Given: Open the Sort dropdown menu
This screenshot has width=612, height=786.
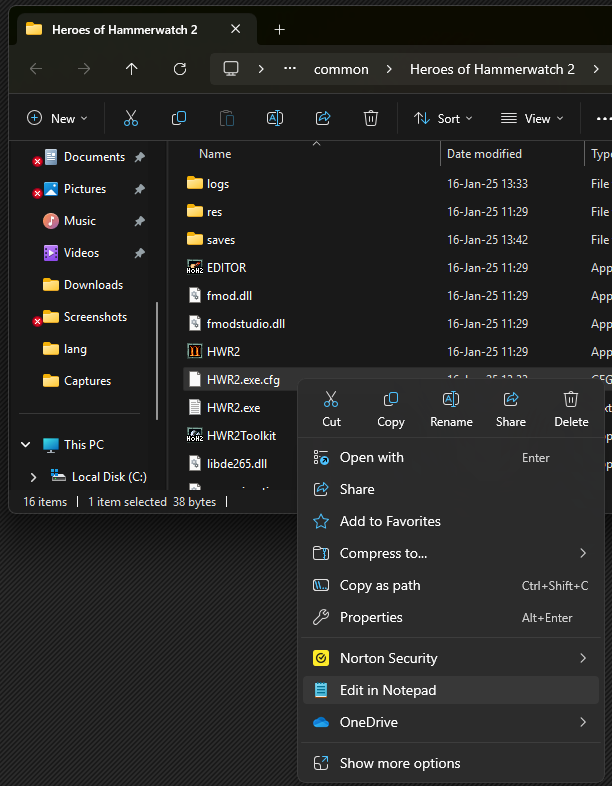Looking at the screenshot, I should click(443, 118).
